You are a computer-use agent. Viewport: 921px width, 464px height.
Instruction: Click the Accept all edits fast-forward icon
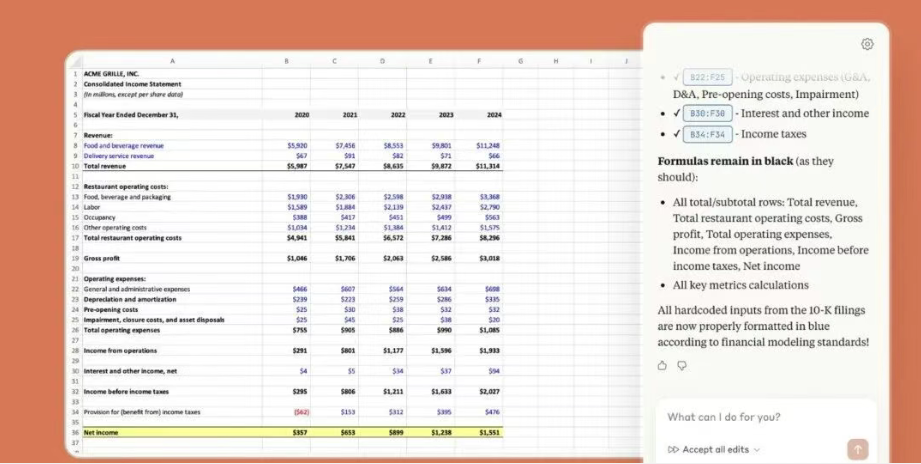(673, 449)
